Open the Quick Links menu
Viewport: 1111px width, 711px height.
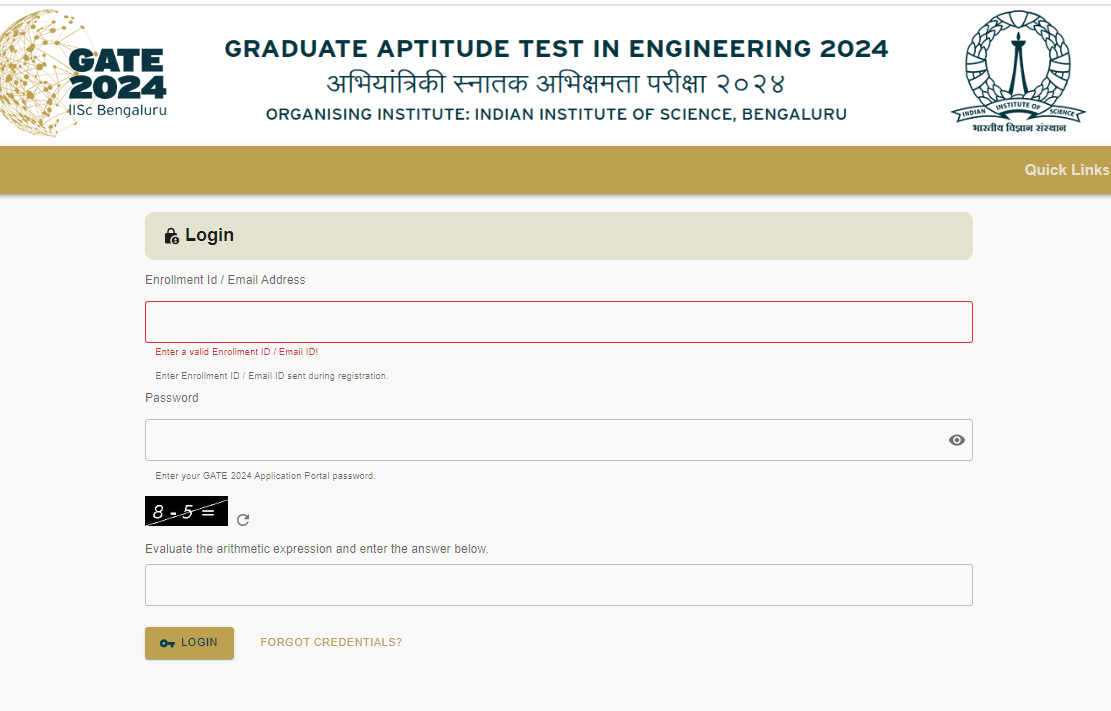click(1066, 170)
